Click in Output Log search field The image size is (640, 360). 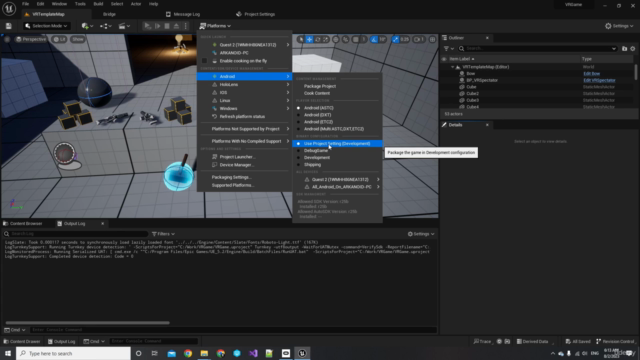click(x=76, y=234)
